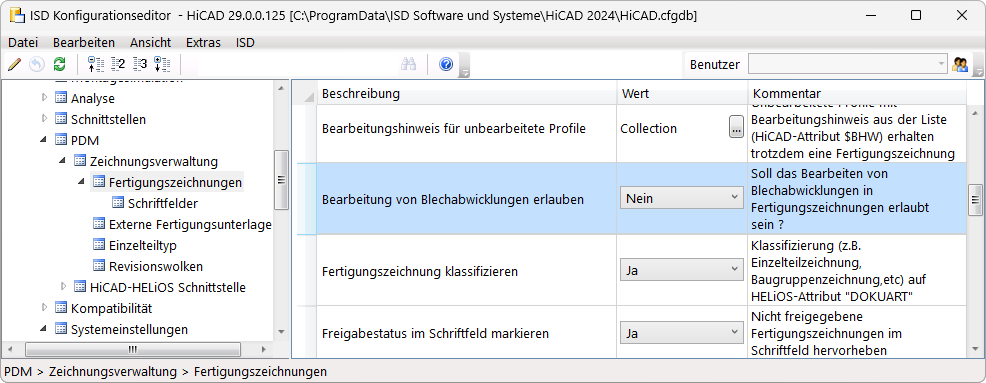Expand the Schnittstellen tree node
Screen dimensions: 986x383
(44, 118)
